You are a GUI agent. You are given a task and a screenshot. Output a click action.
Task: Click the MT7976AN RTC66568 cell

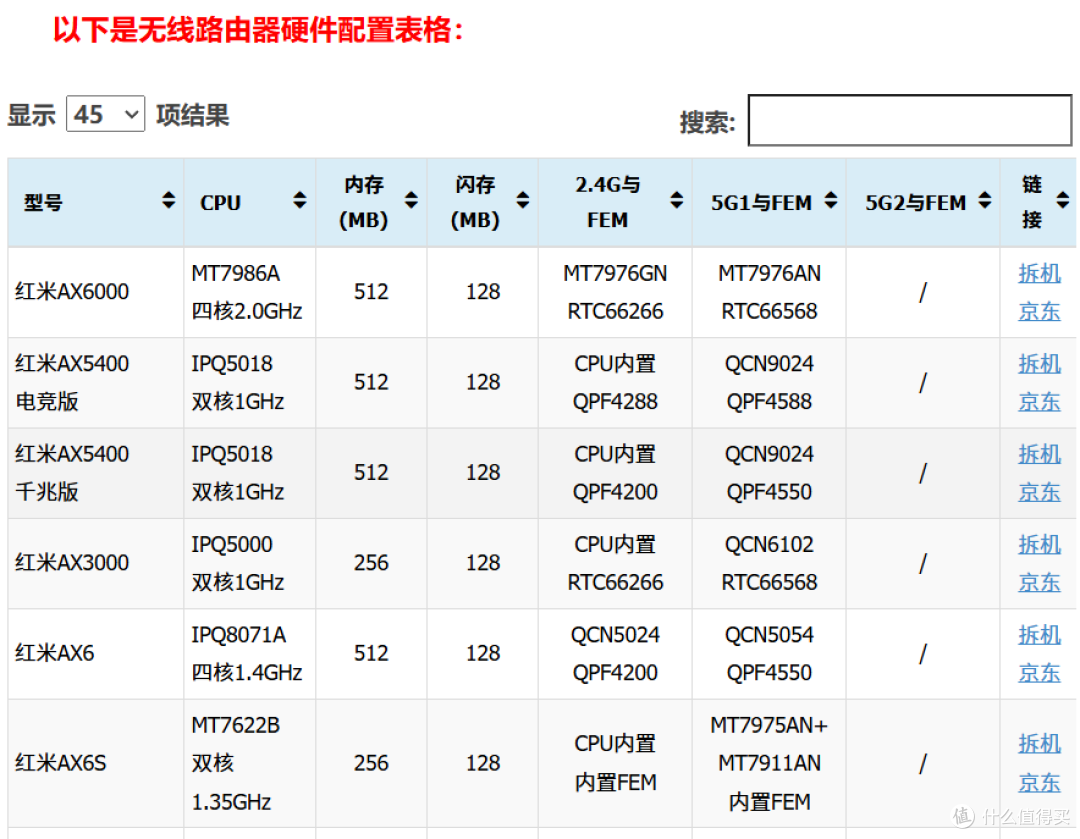click(769, 292)
